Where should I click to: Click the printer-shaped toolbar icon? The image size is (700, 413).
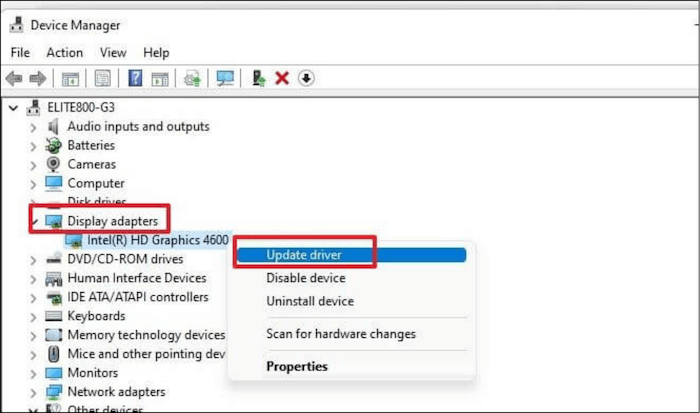(192, 79)
